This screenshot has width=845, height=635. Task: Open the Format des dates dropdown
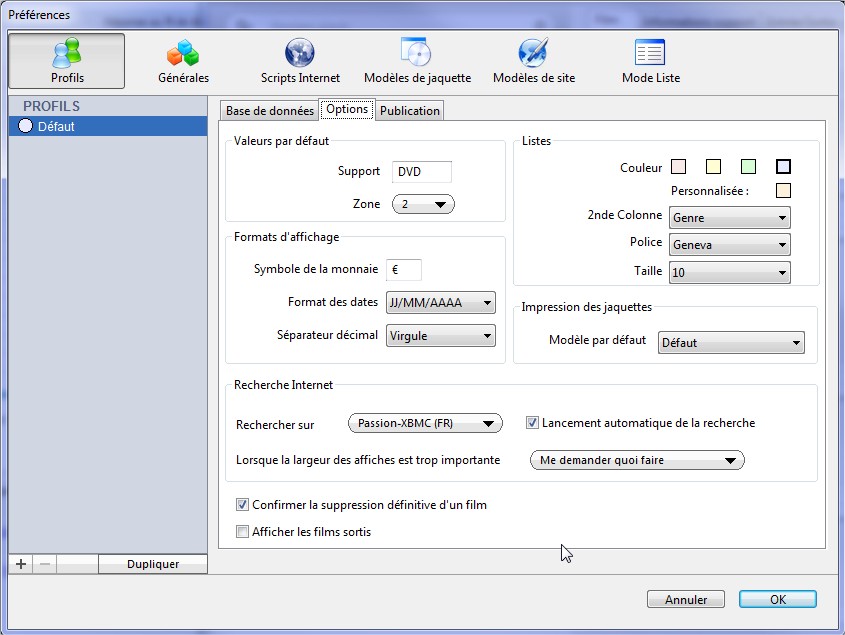(441, 302)
